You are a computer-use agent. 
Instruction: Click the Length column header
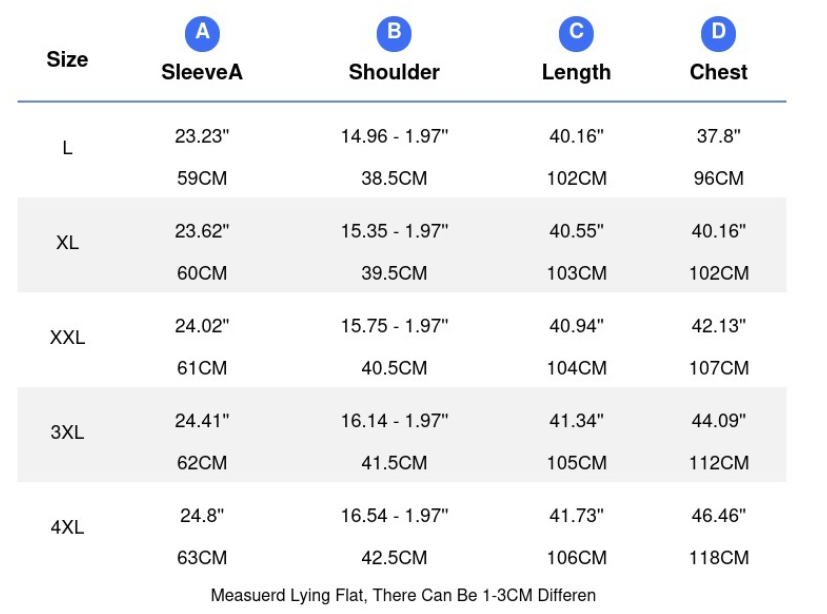pyautogui.click(x=576, y=73)
